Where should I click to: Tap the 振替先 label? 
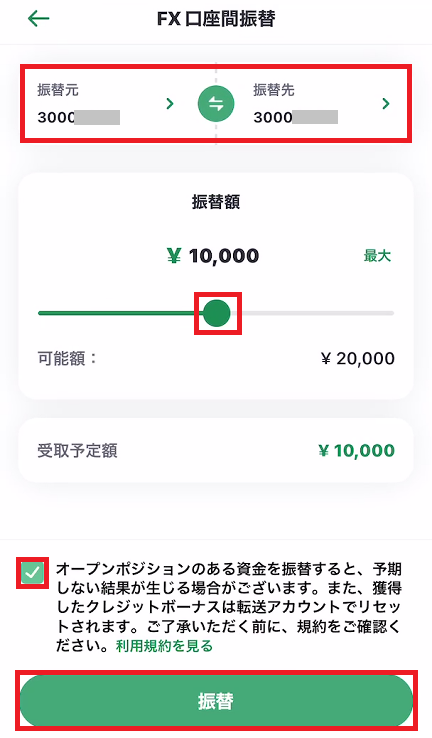pyautogui.click(x=274, y=90)
